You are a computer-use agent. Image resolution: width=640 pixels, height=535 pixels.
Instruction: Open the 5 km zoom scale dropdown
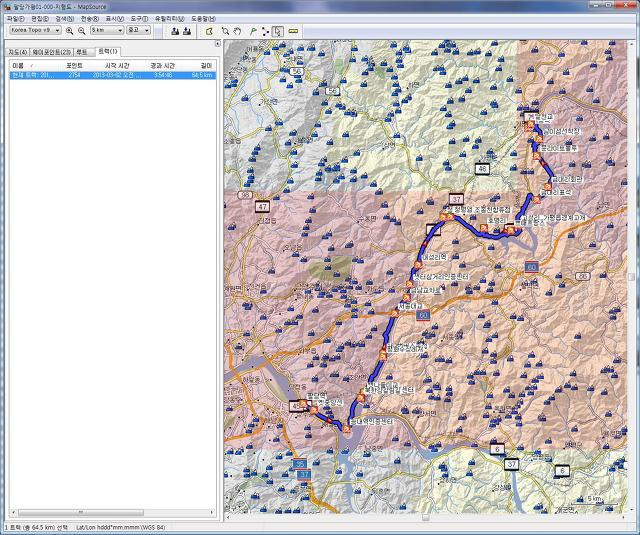pos(107,30)
